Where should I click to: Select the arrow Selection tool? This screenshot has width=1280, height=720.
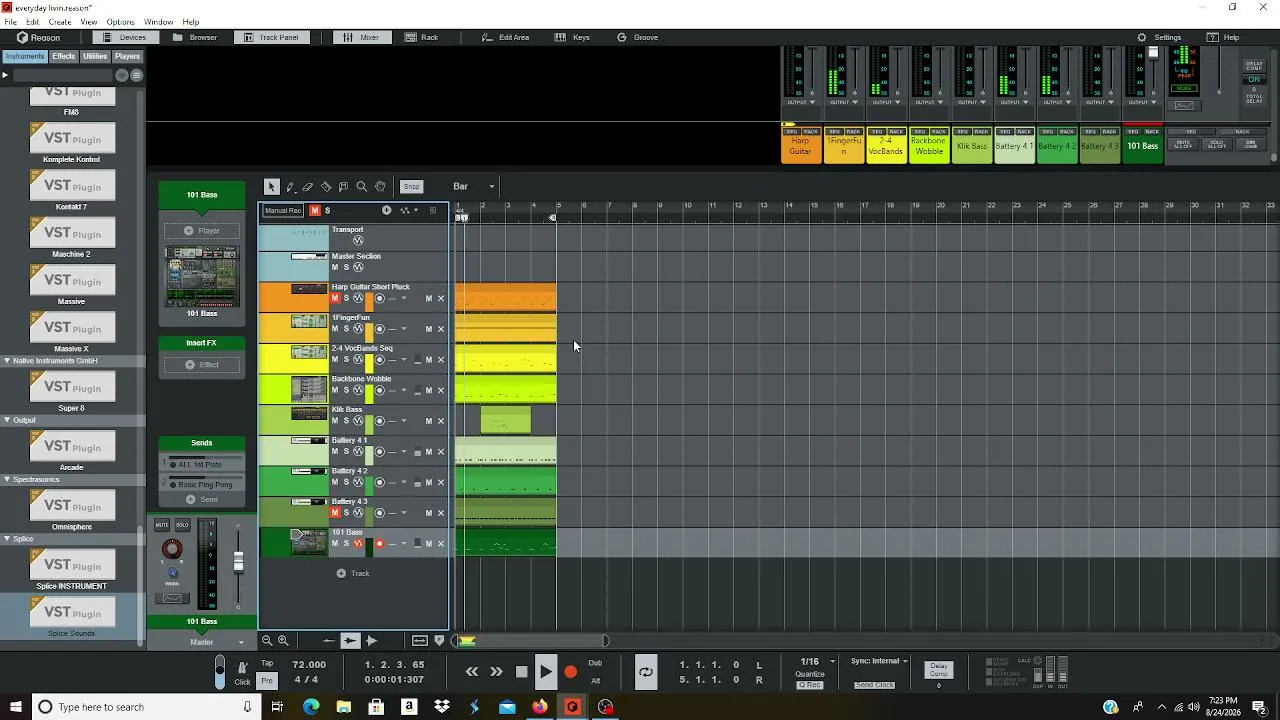point(271,187)
